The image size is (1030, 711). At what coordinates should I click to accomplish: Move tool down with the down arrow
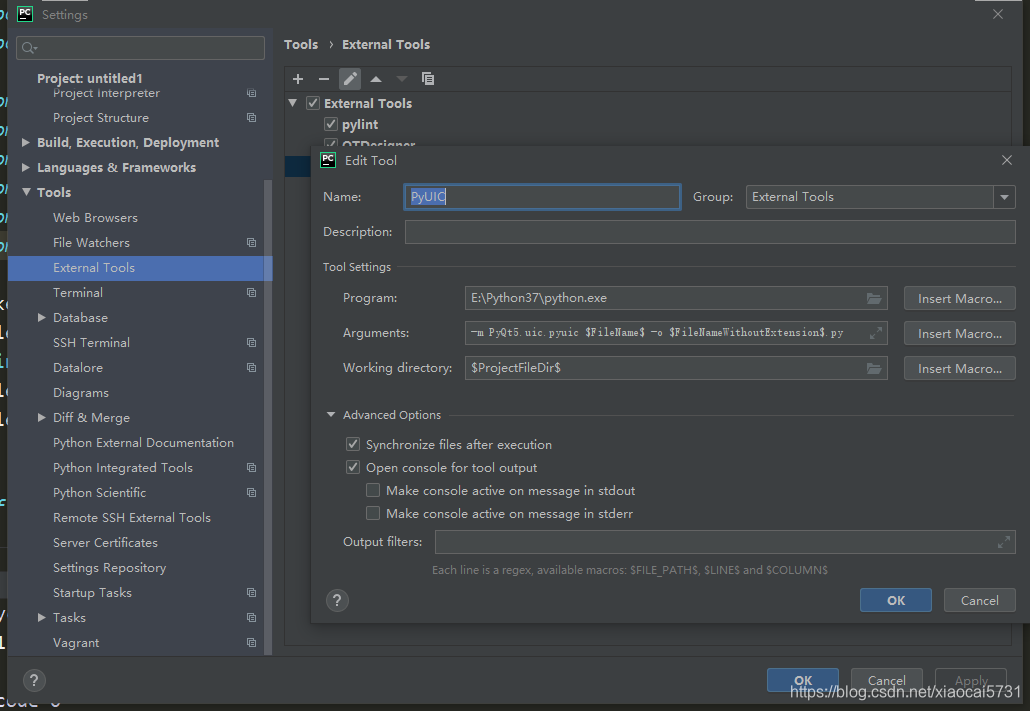[x=401, y=79]
